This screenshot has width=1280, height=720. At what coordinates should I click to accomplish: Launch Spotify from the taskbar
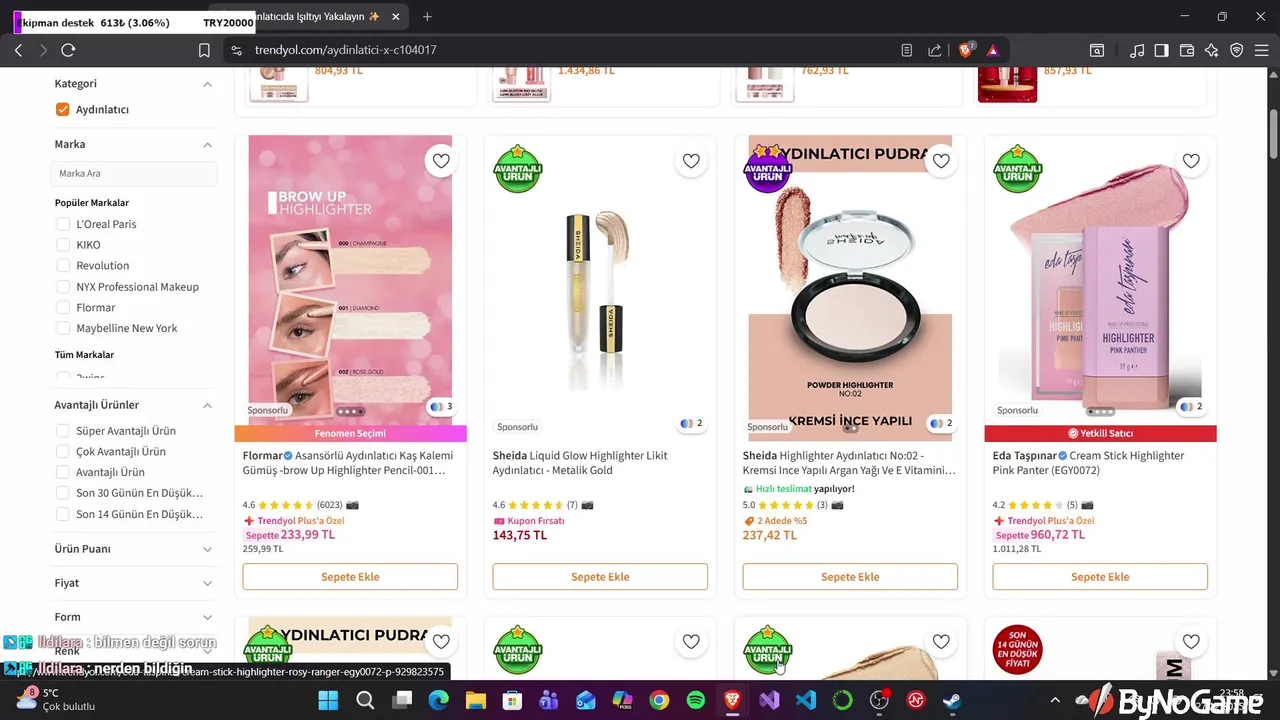coord(696,701)
